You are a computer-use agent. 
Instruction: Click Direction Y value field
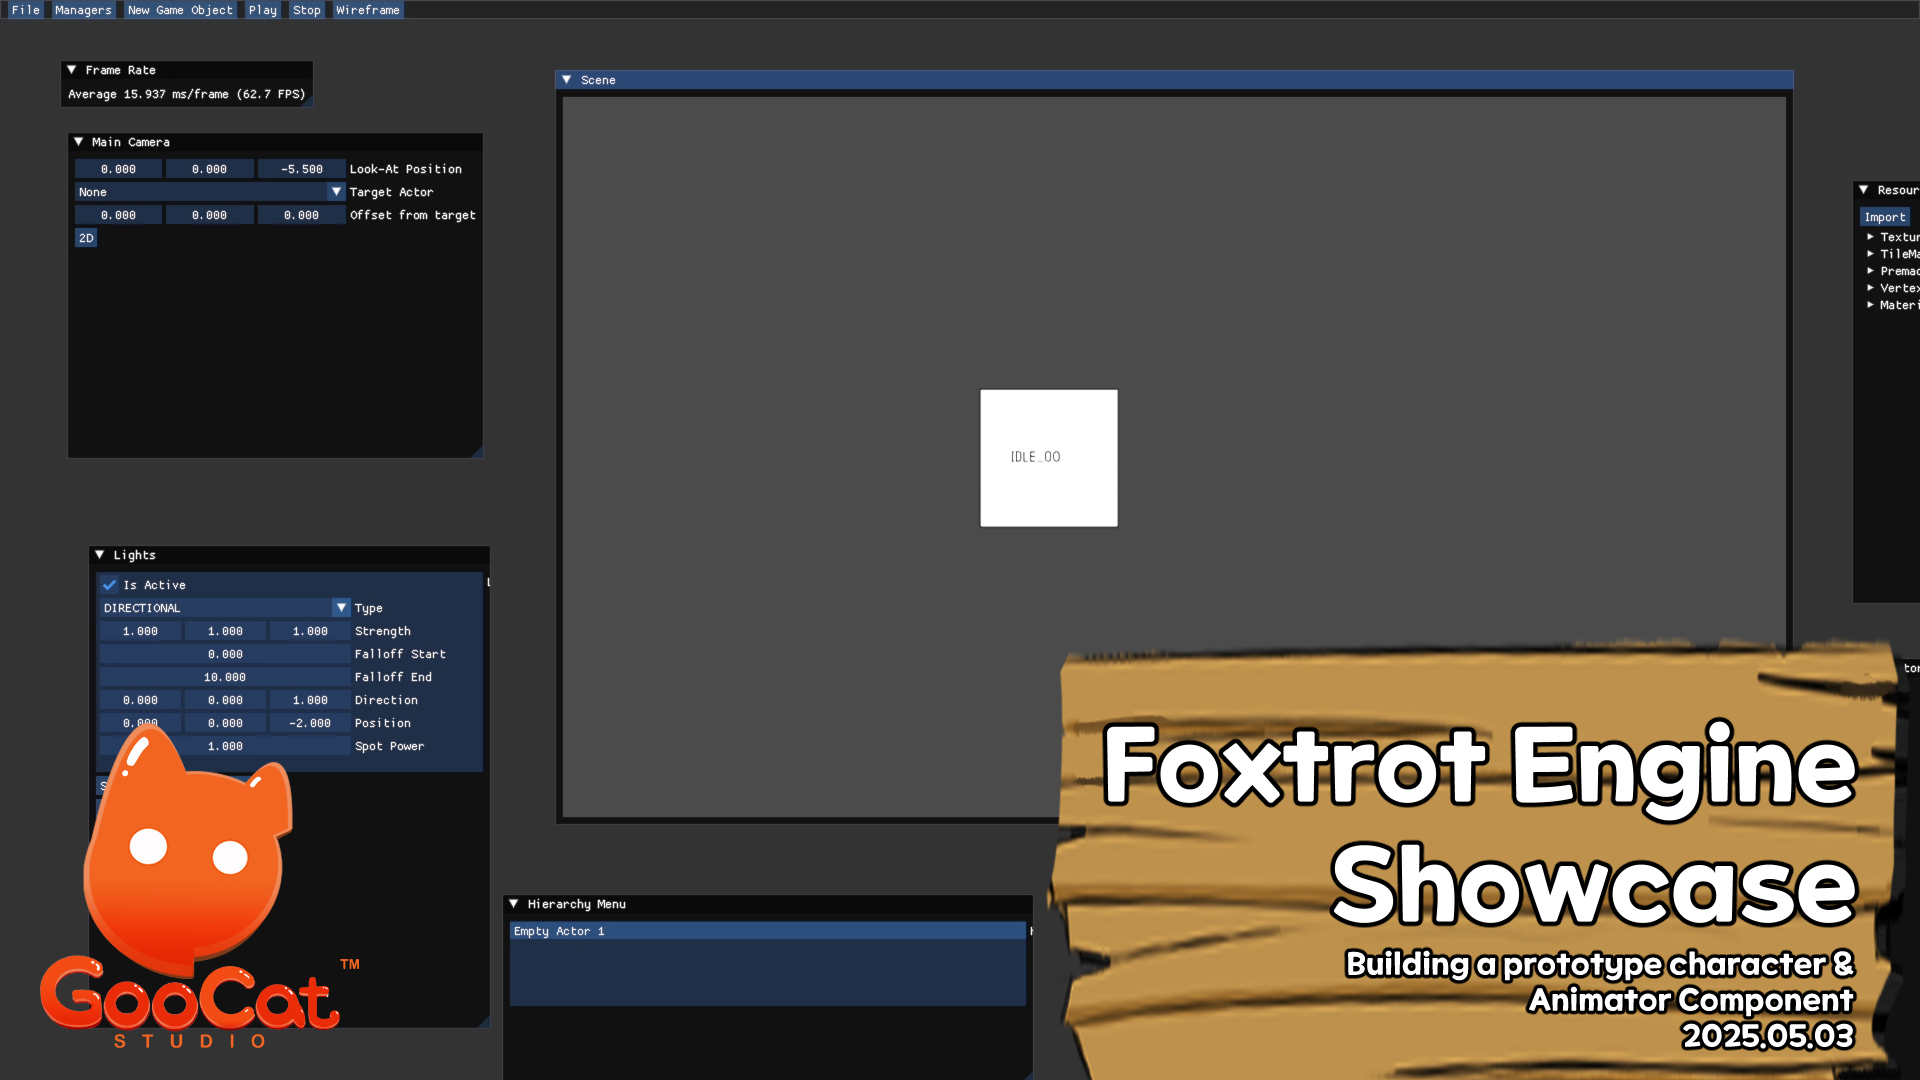pyautogui.click(x=225, y=700)
